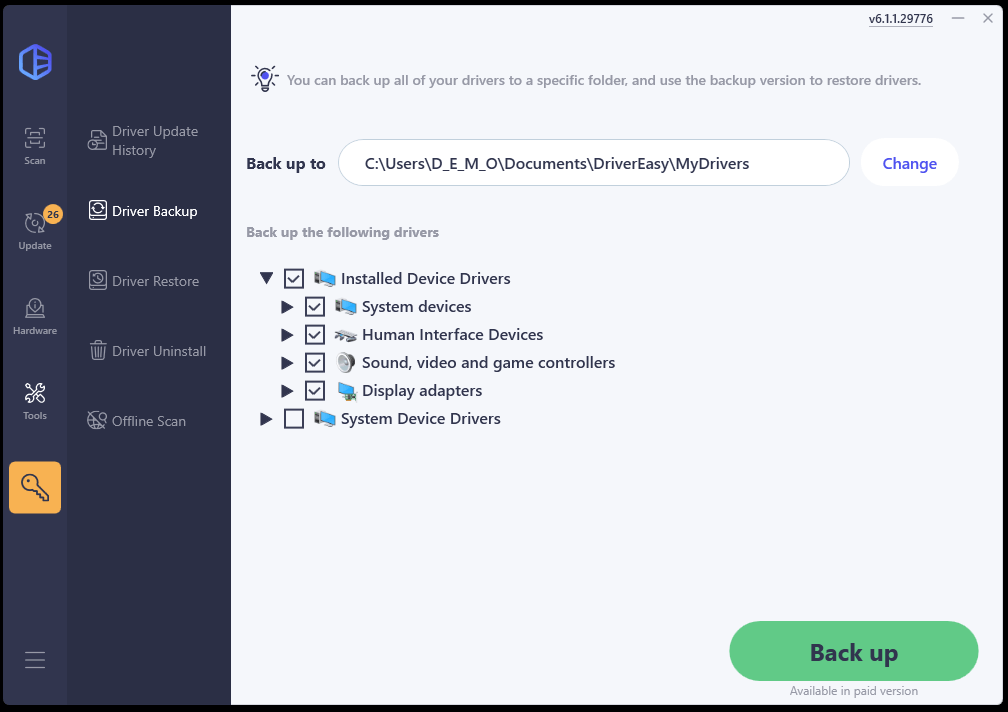This screenshot has width=1008, height=712.
Task: Open Driver Uninstall page
Action: pyautogui.click(x=147, y=351)
